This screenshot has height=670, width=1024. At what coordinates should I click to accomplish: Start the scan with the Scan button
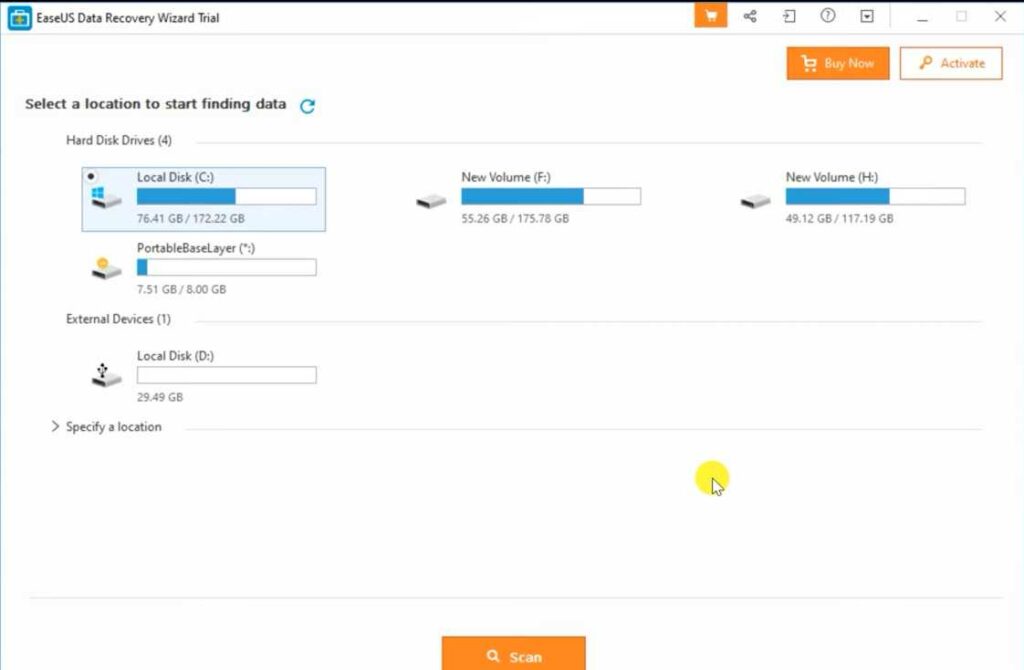(513, 654)
